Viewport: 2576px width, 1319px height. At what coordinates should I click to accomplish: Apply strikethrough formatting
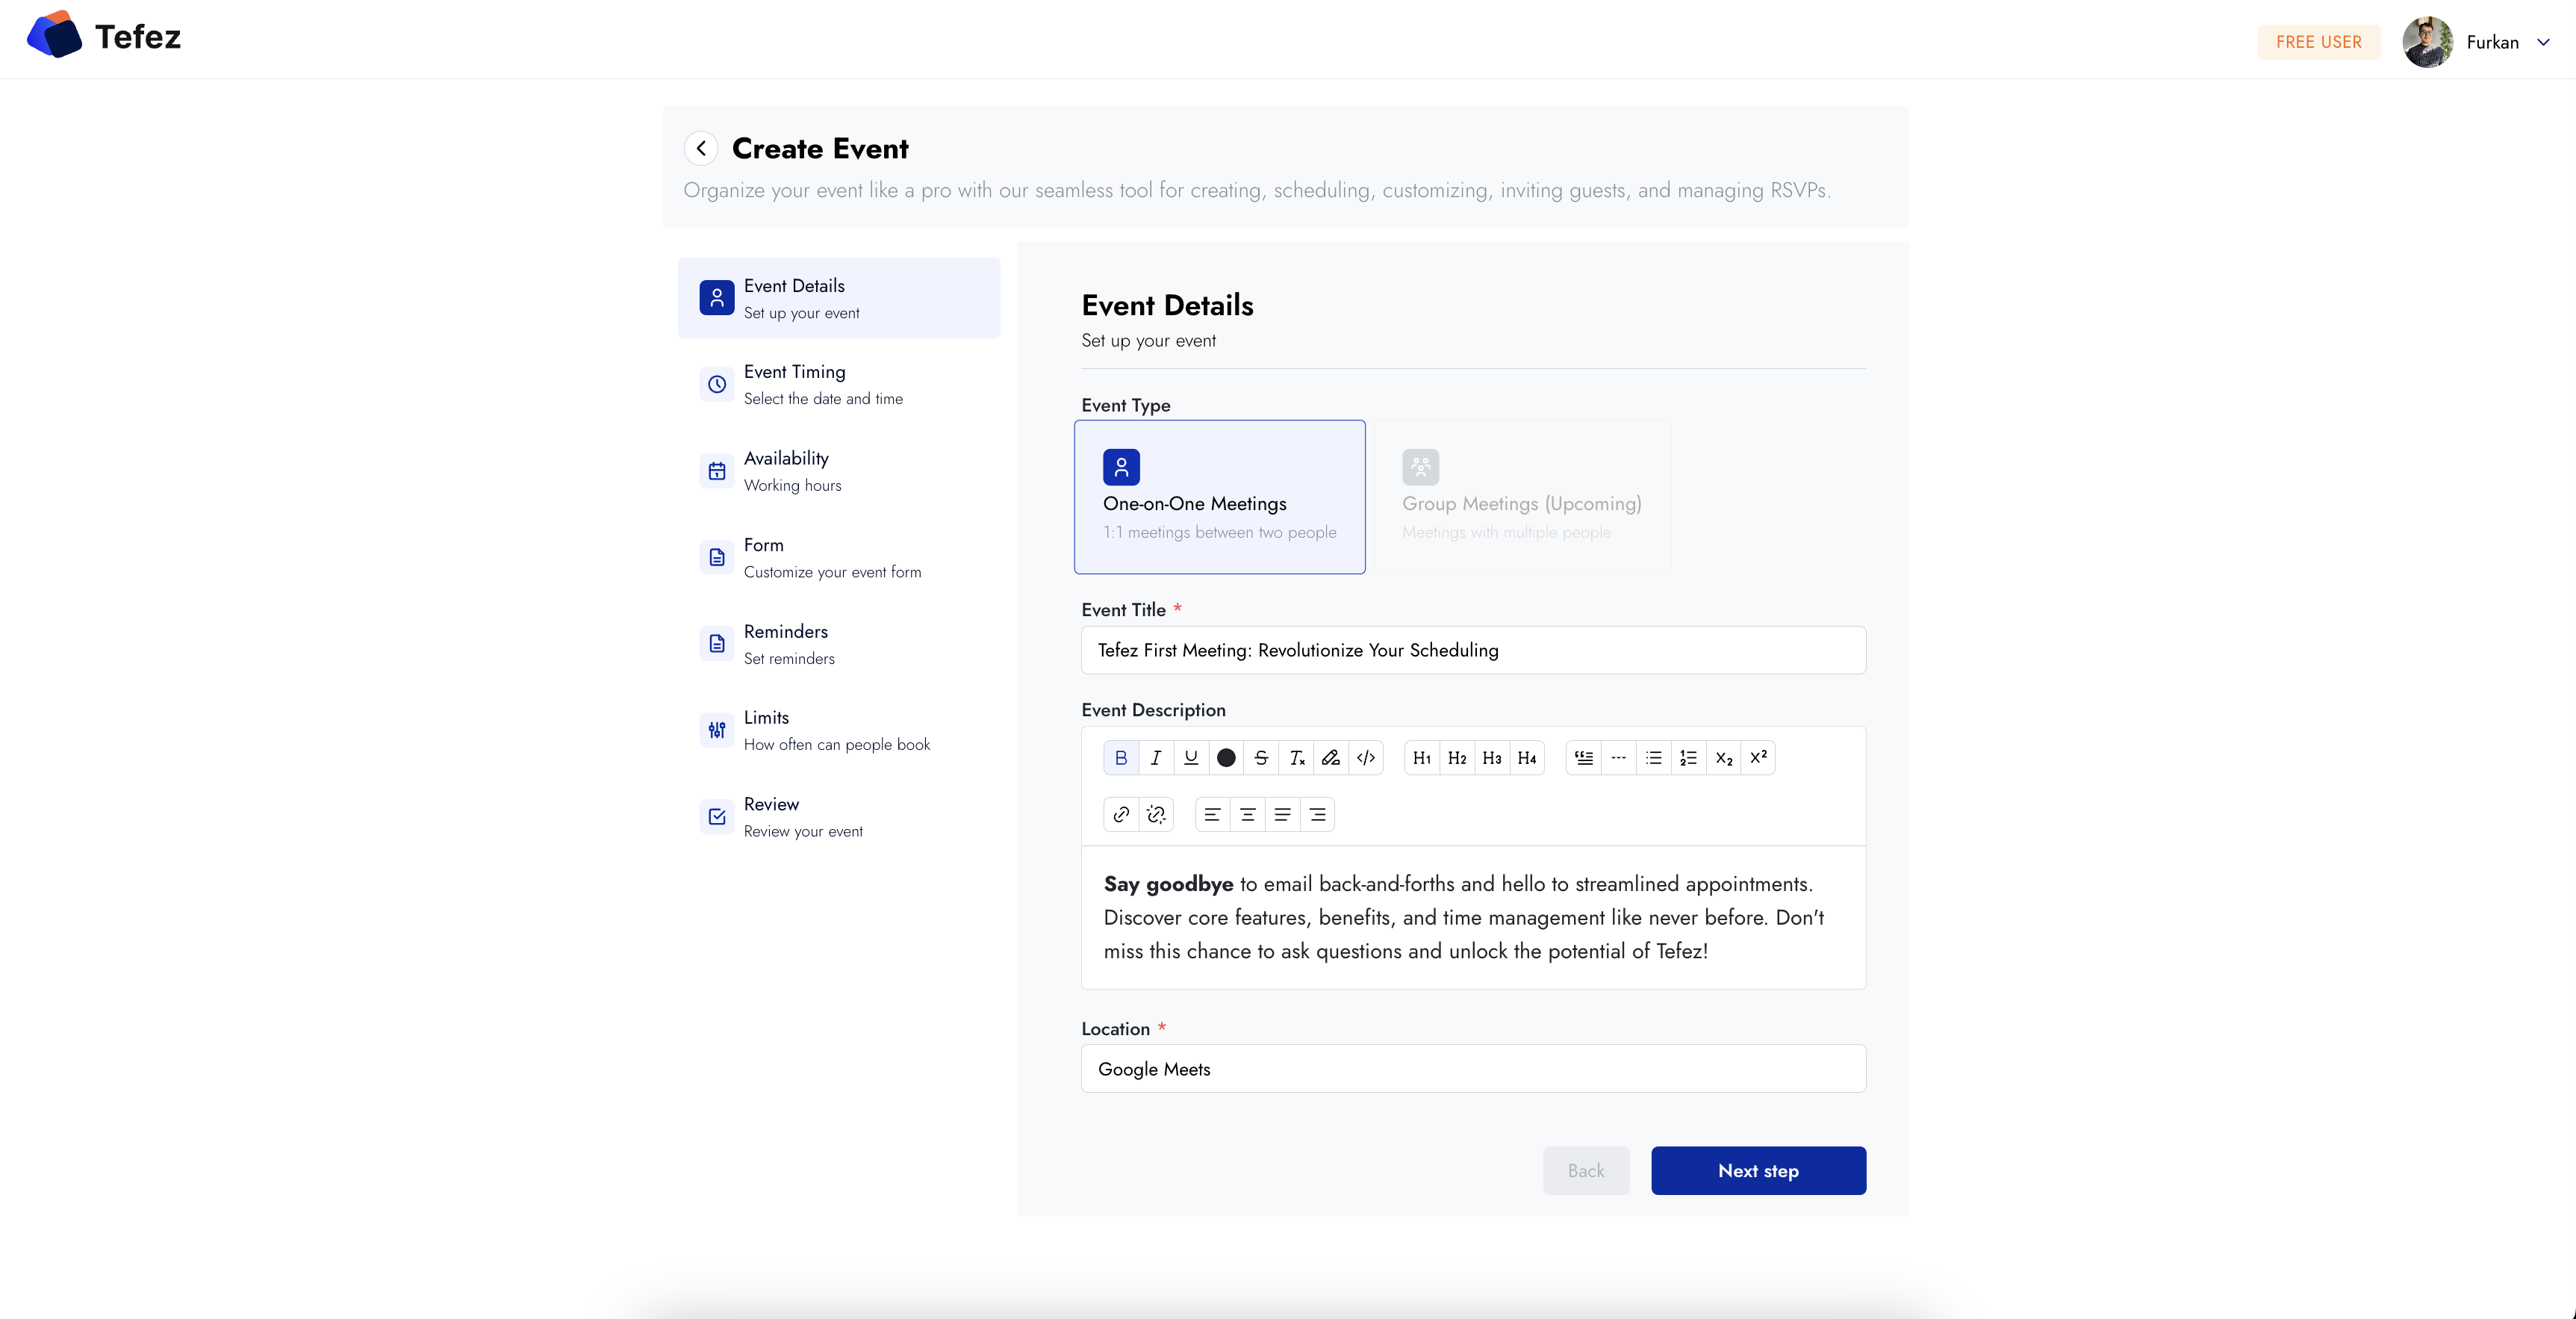tap(1261, 758)
